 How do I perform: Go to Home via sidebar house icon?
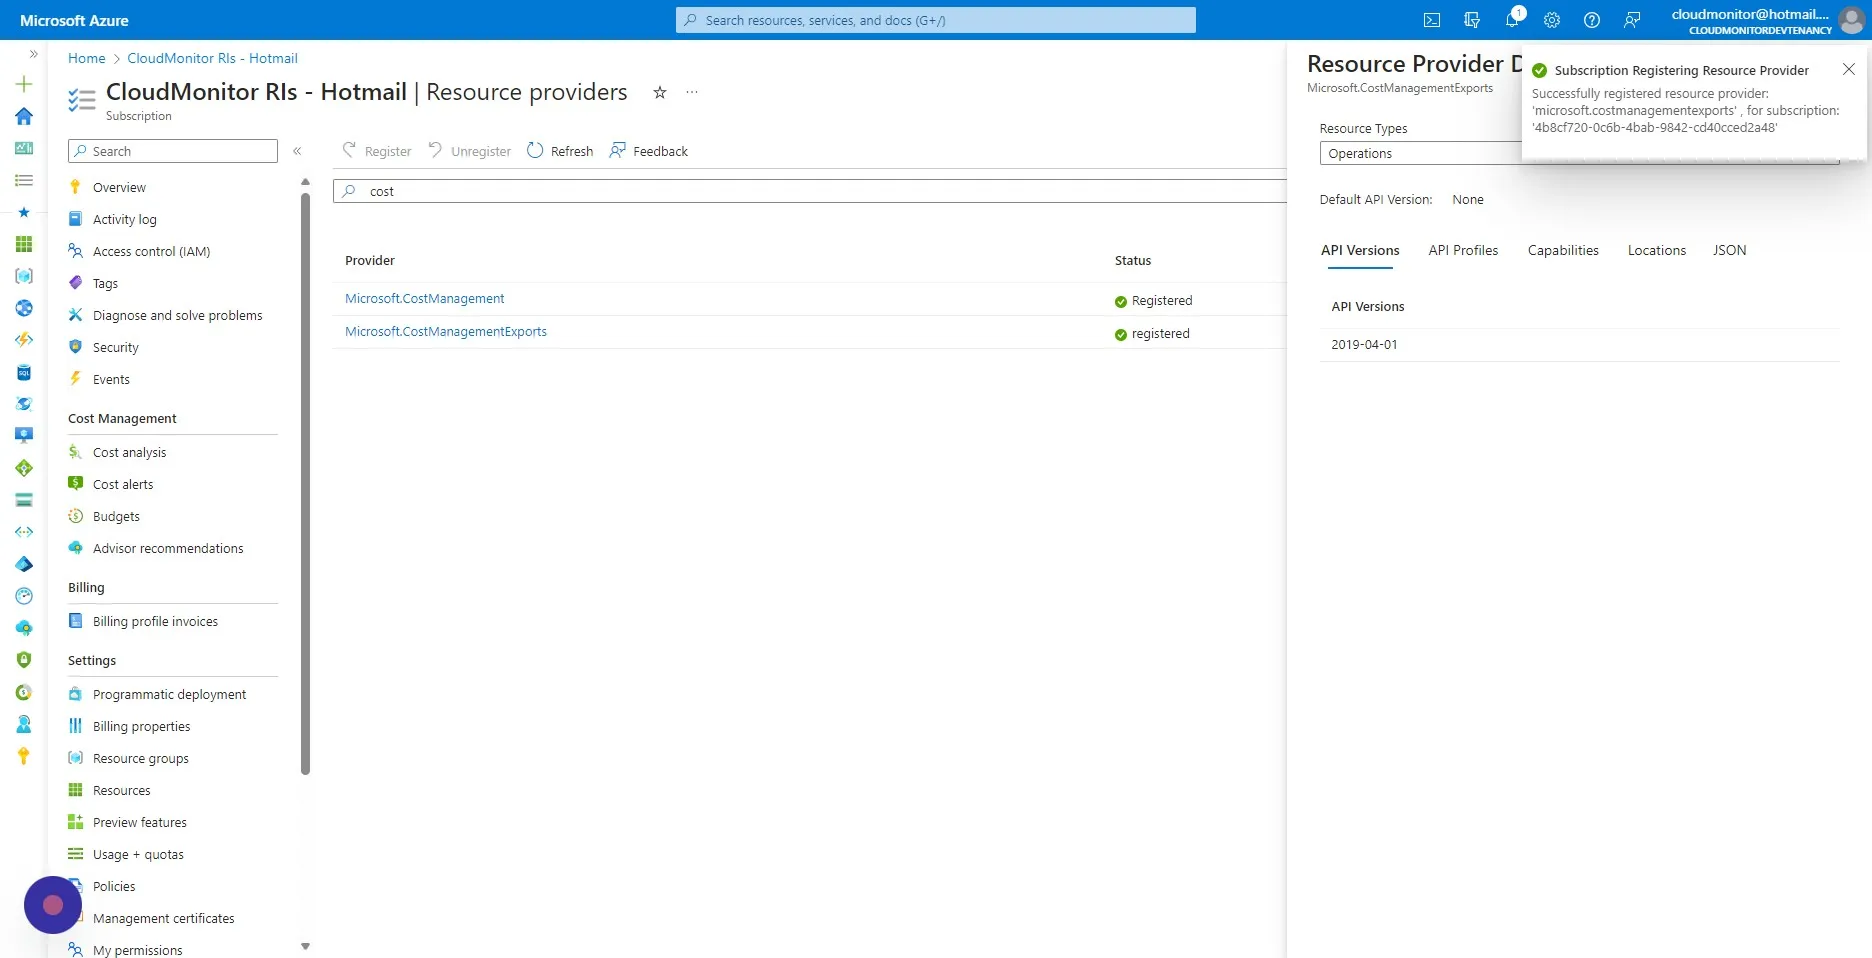24,116
